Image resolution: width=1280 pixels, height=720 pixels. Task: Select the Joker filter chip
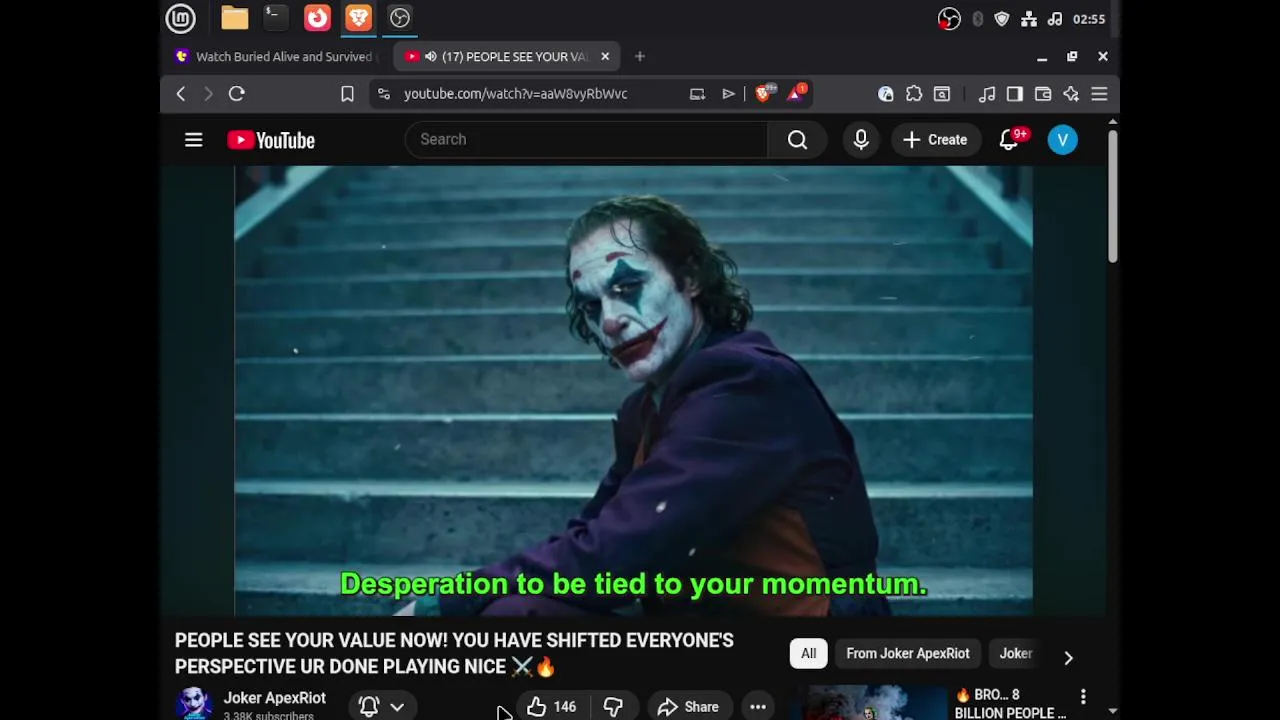tap(1016, 654)
